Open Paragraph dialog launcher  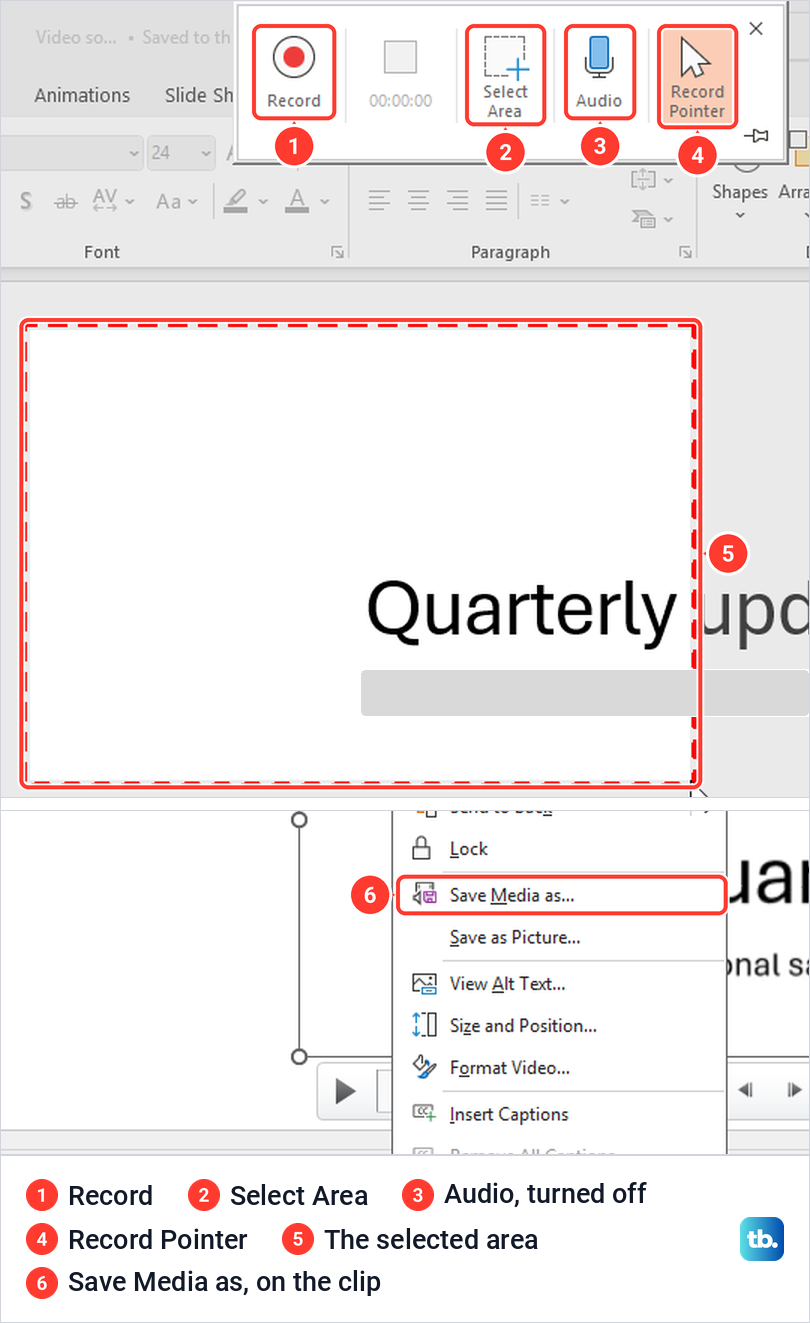685,253
